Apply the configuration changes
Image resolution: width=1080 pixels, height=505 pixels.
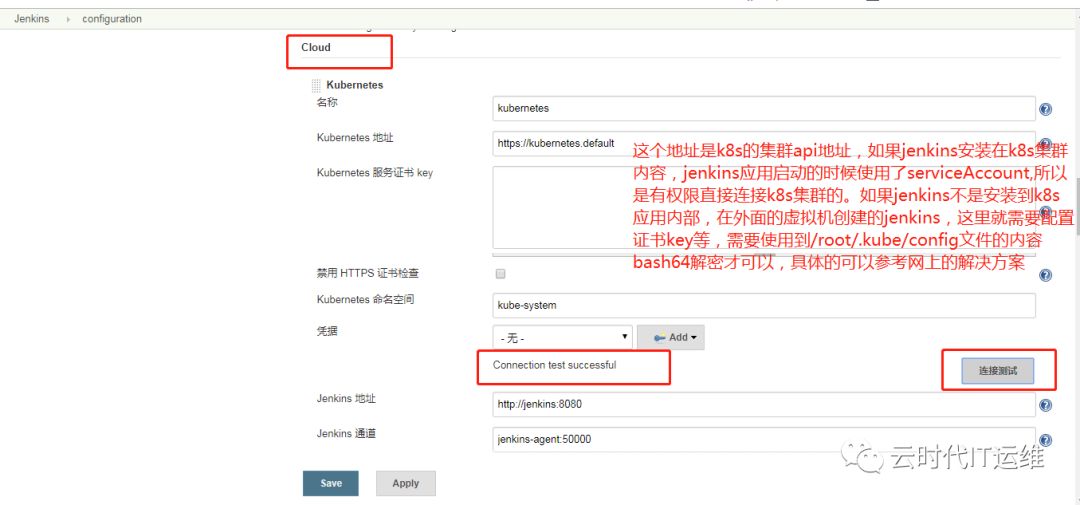(406, 483)
